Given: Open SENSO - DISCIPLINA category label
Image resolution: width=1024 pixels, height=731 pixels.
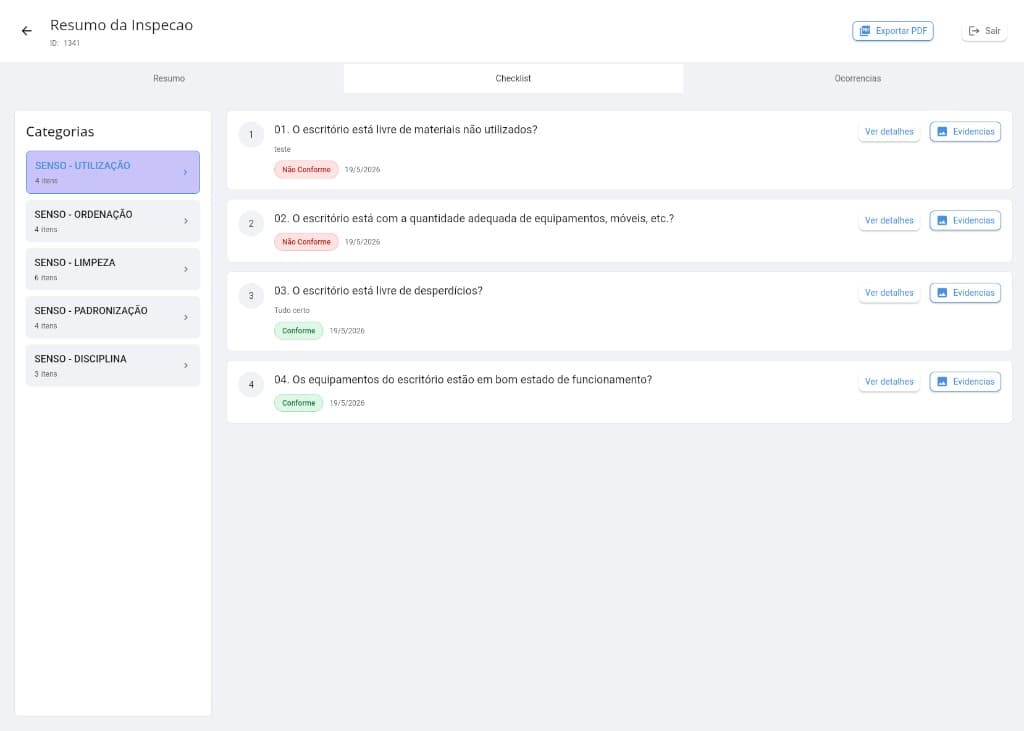Looking at the screenshot, I should (80, 359).
